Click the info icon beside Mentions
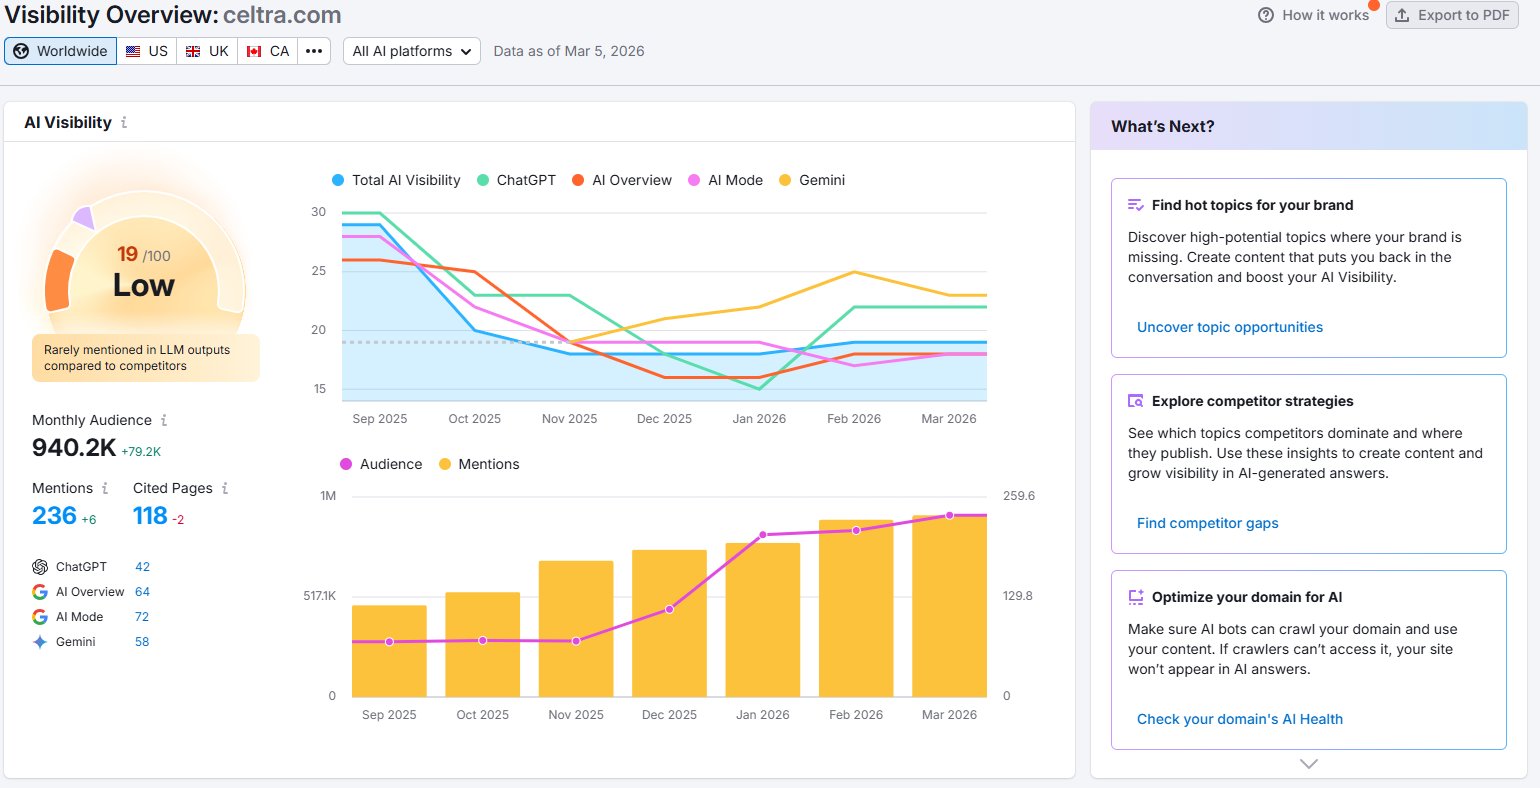This screenshot has height=788, width=1540. pyautogui.click(x=105, y=488)
